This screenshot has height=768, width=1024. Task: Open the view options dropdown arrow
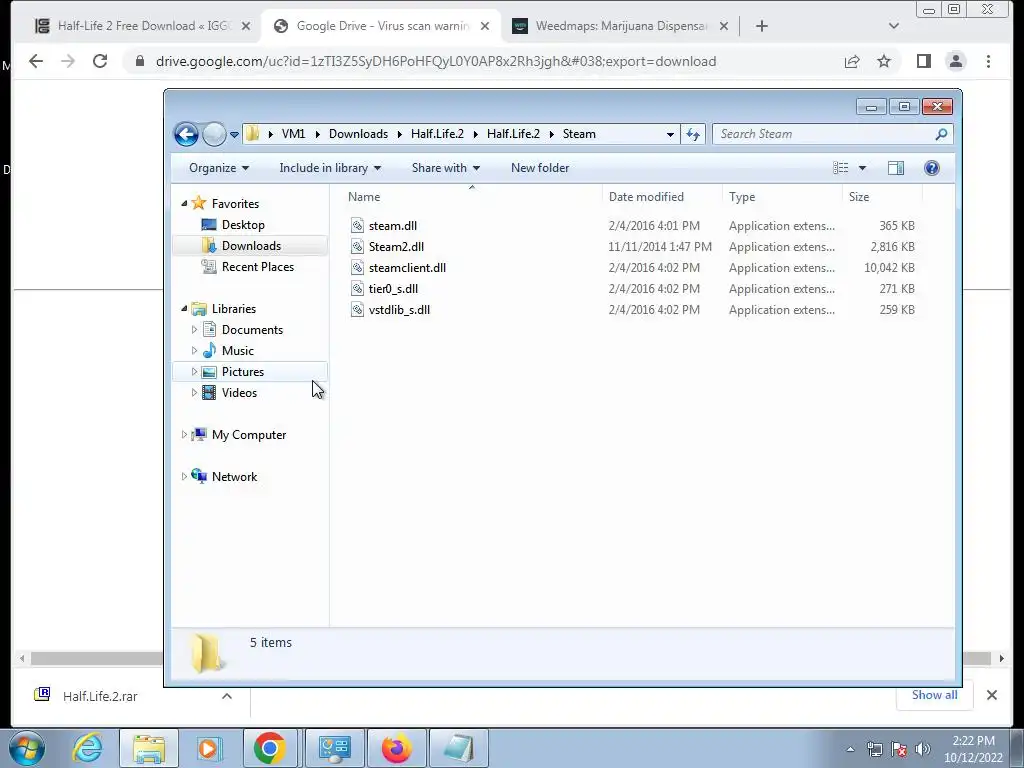pyautogui.click(x=862, y=168)
